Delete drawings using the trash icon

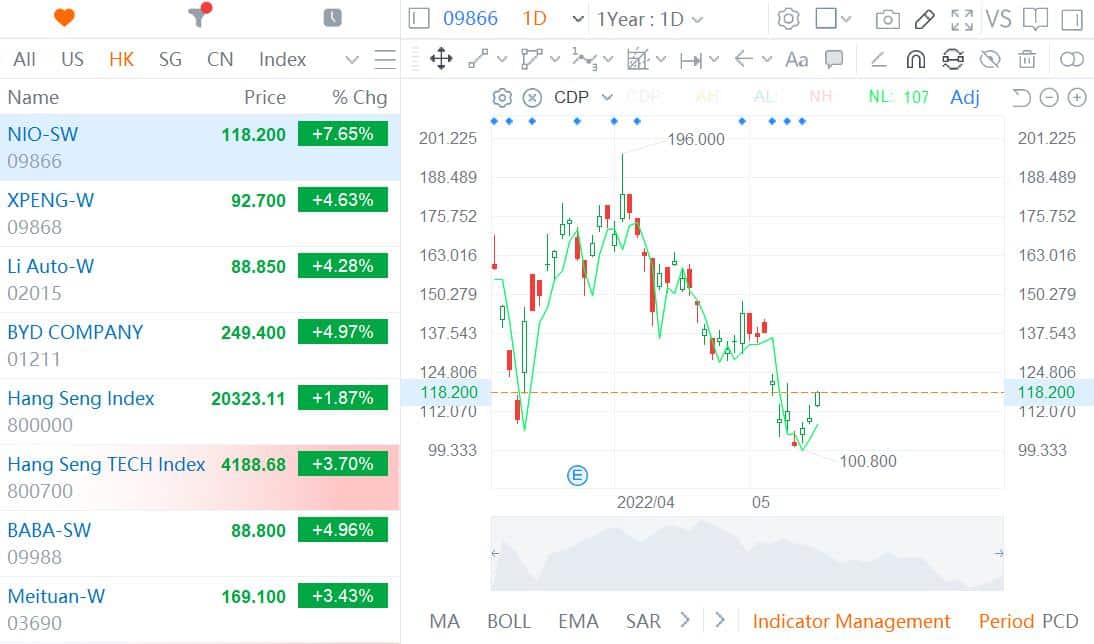[x=1026, y=59]
